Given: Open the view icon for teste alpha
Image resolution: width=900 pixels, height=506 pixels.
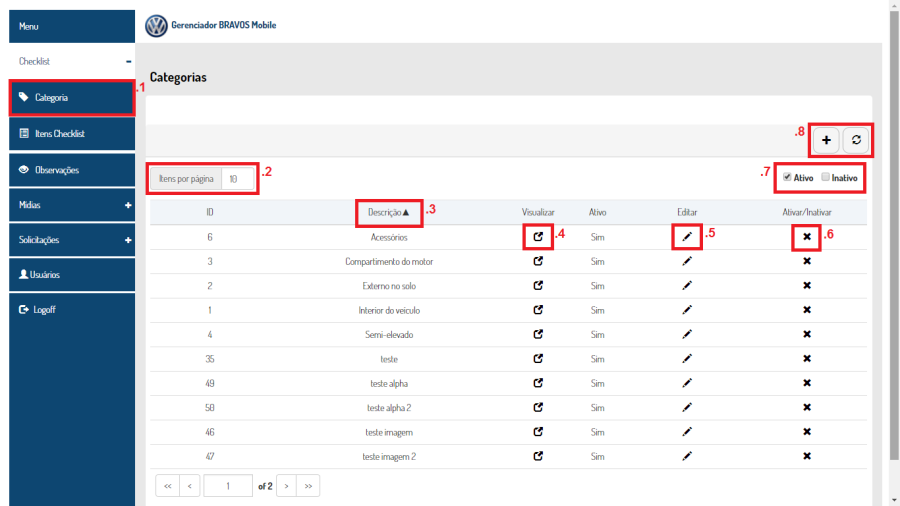Looking at the screenshot, I should point(539,383).
